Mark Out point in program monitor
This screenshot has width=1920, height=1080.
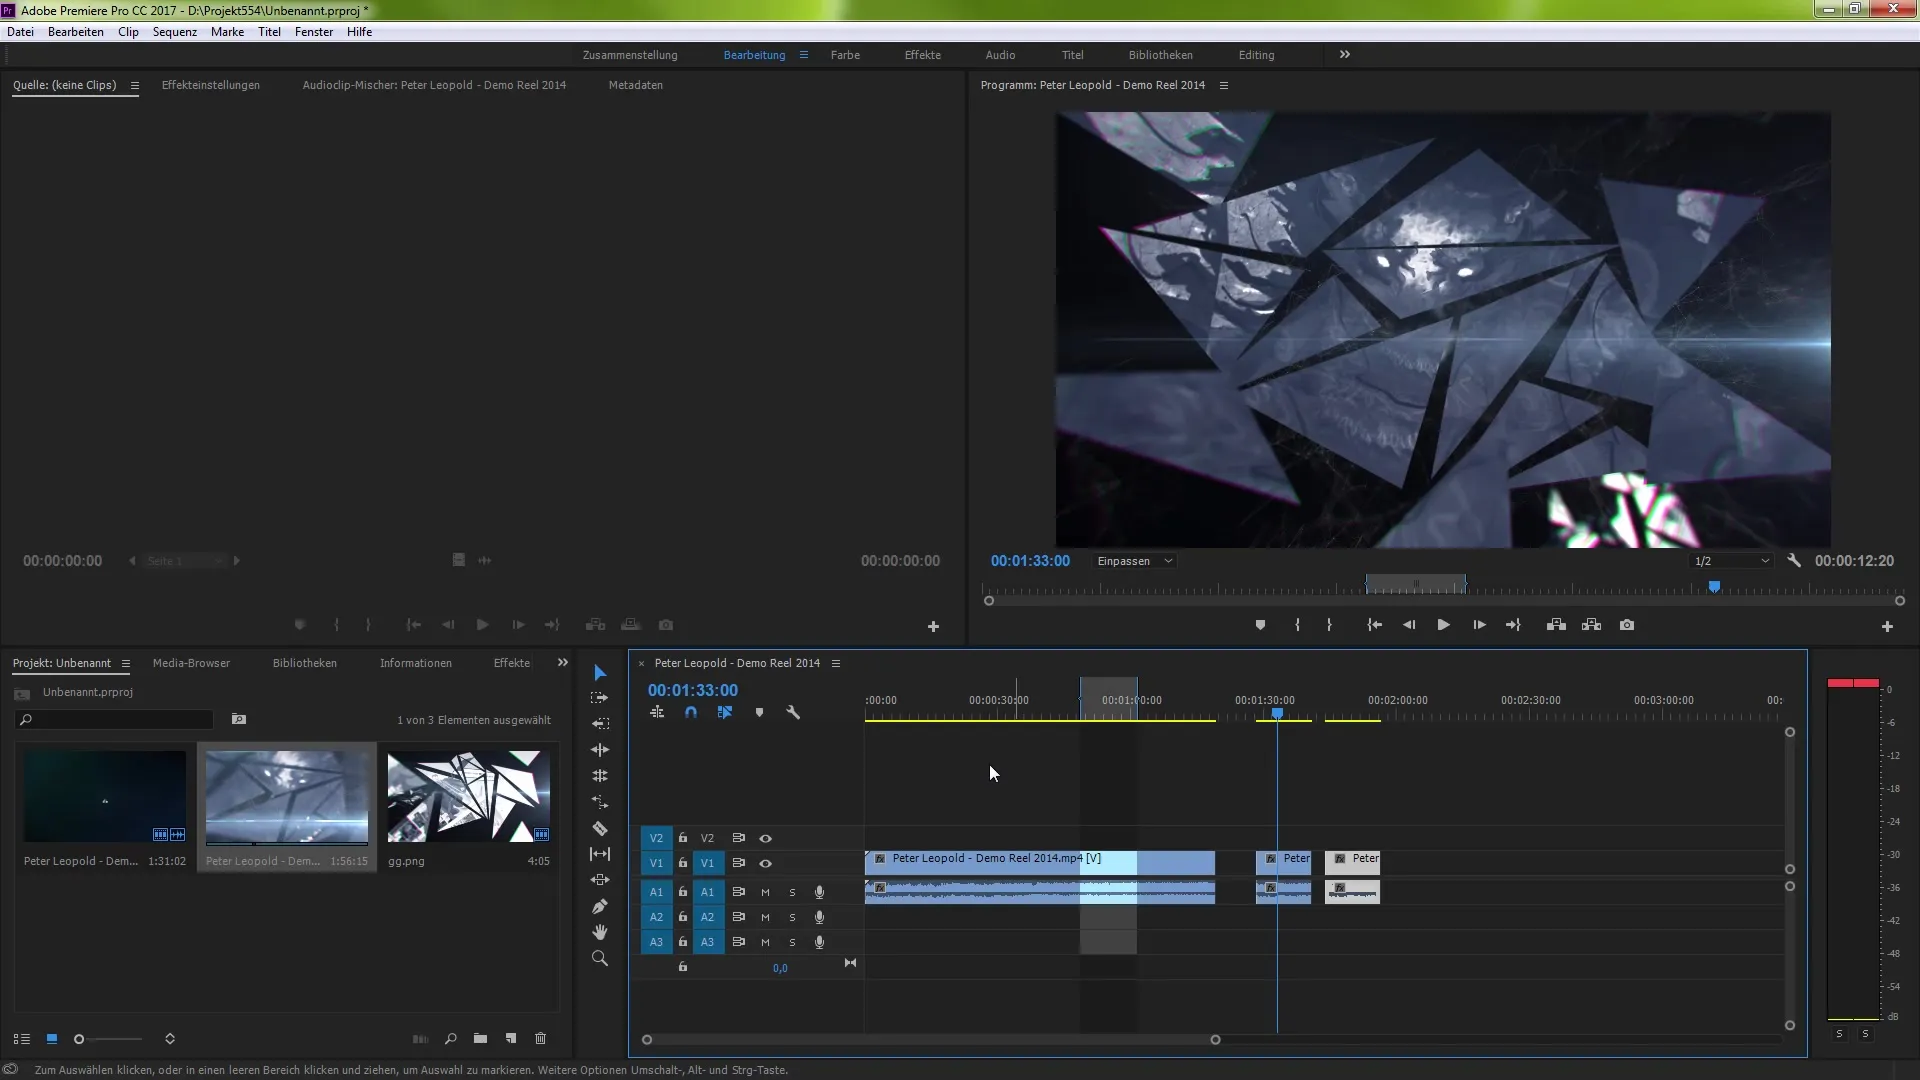point(1329,625)
